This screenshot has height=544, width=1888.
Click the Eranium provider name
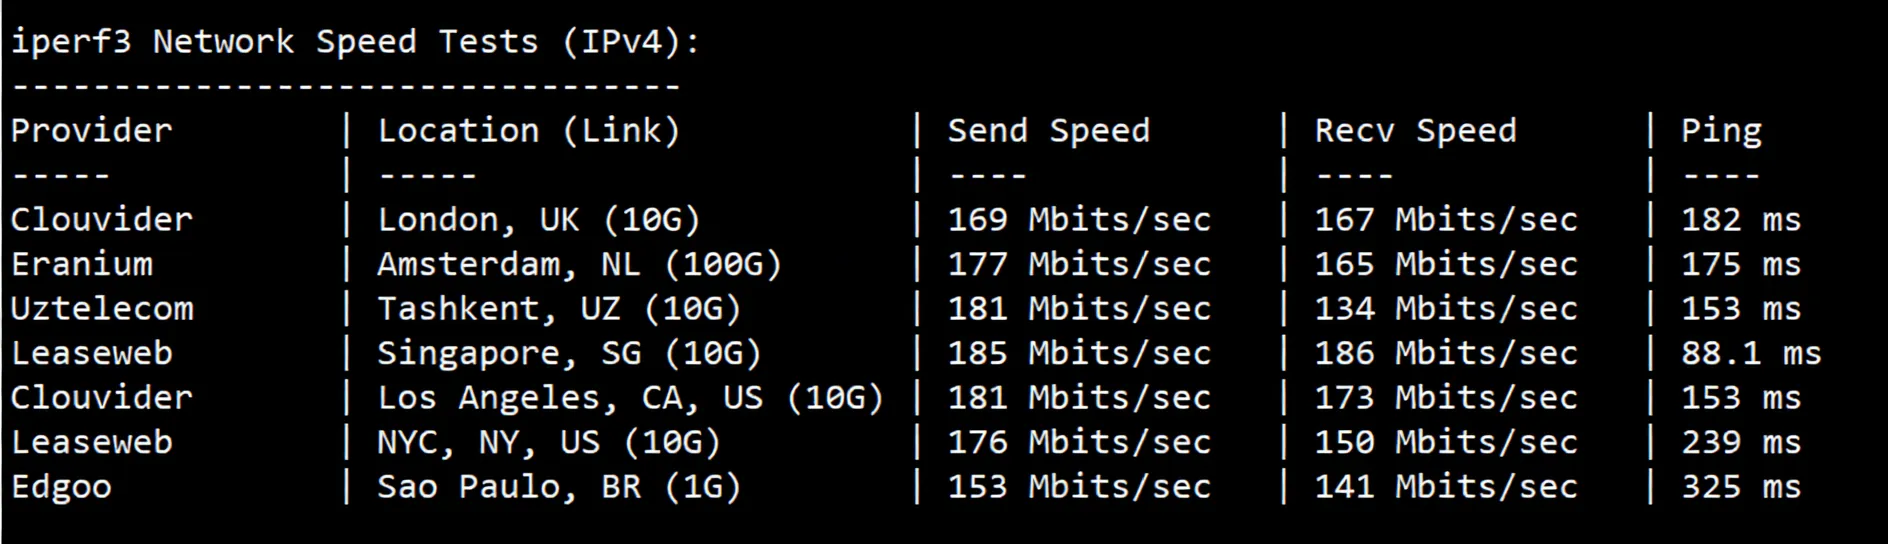(x=82, y=265)
